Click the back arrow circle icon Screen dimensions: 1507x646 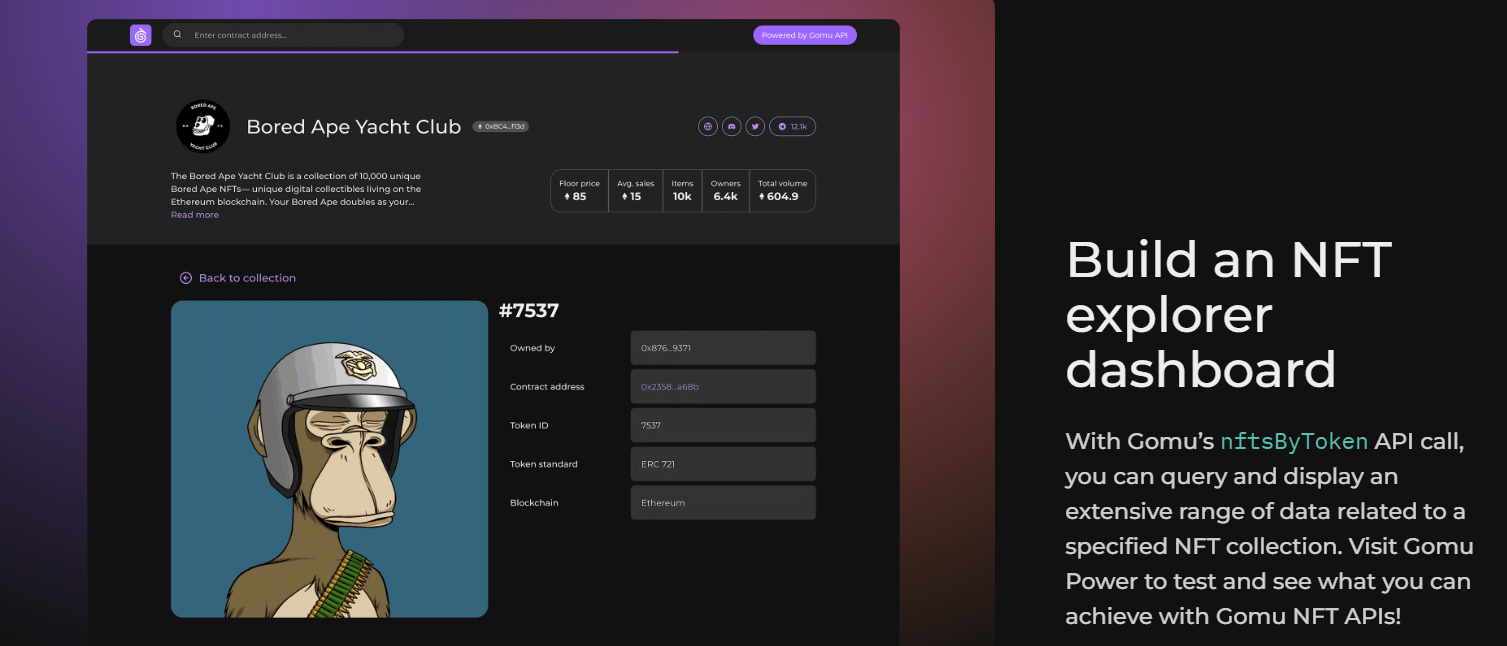(186, 278)
